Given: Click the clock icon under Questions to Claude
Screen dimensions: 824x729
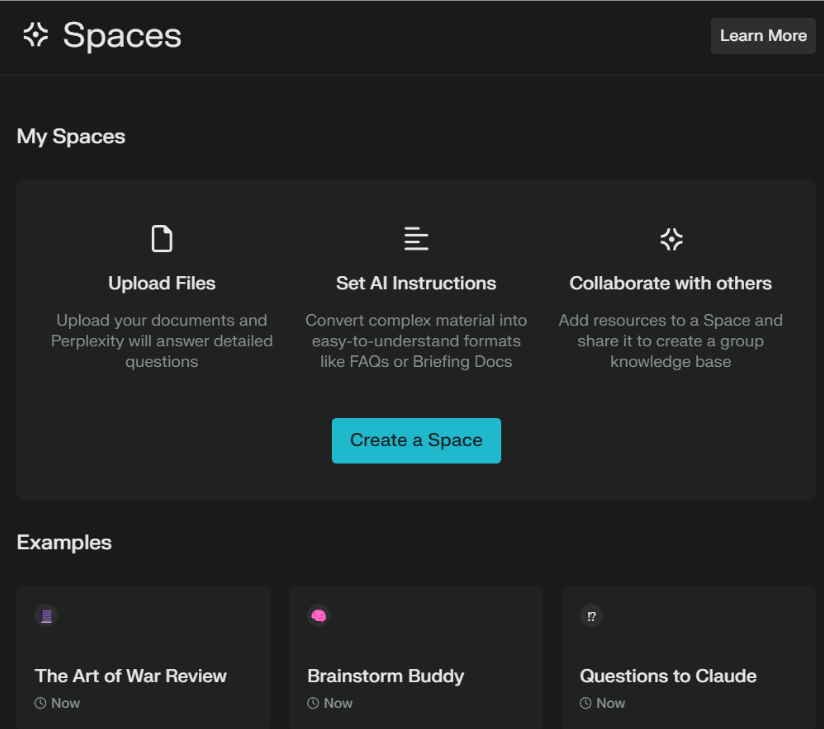Looking at the screenshot, I should pos(586,703).
